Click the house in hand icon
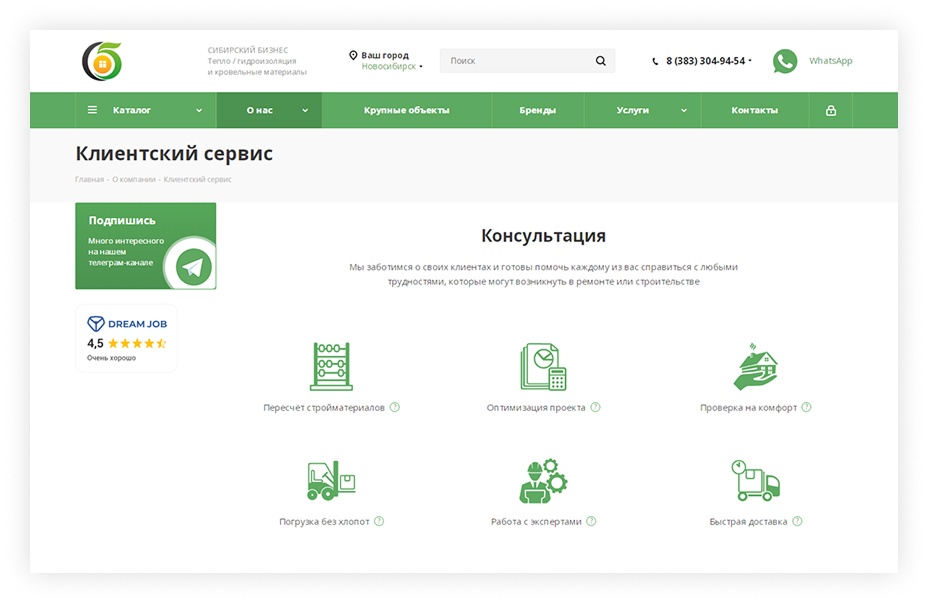This screenshot has width=928, height=603. [755, 366]
